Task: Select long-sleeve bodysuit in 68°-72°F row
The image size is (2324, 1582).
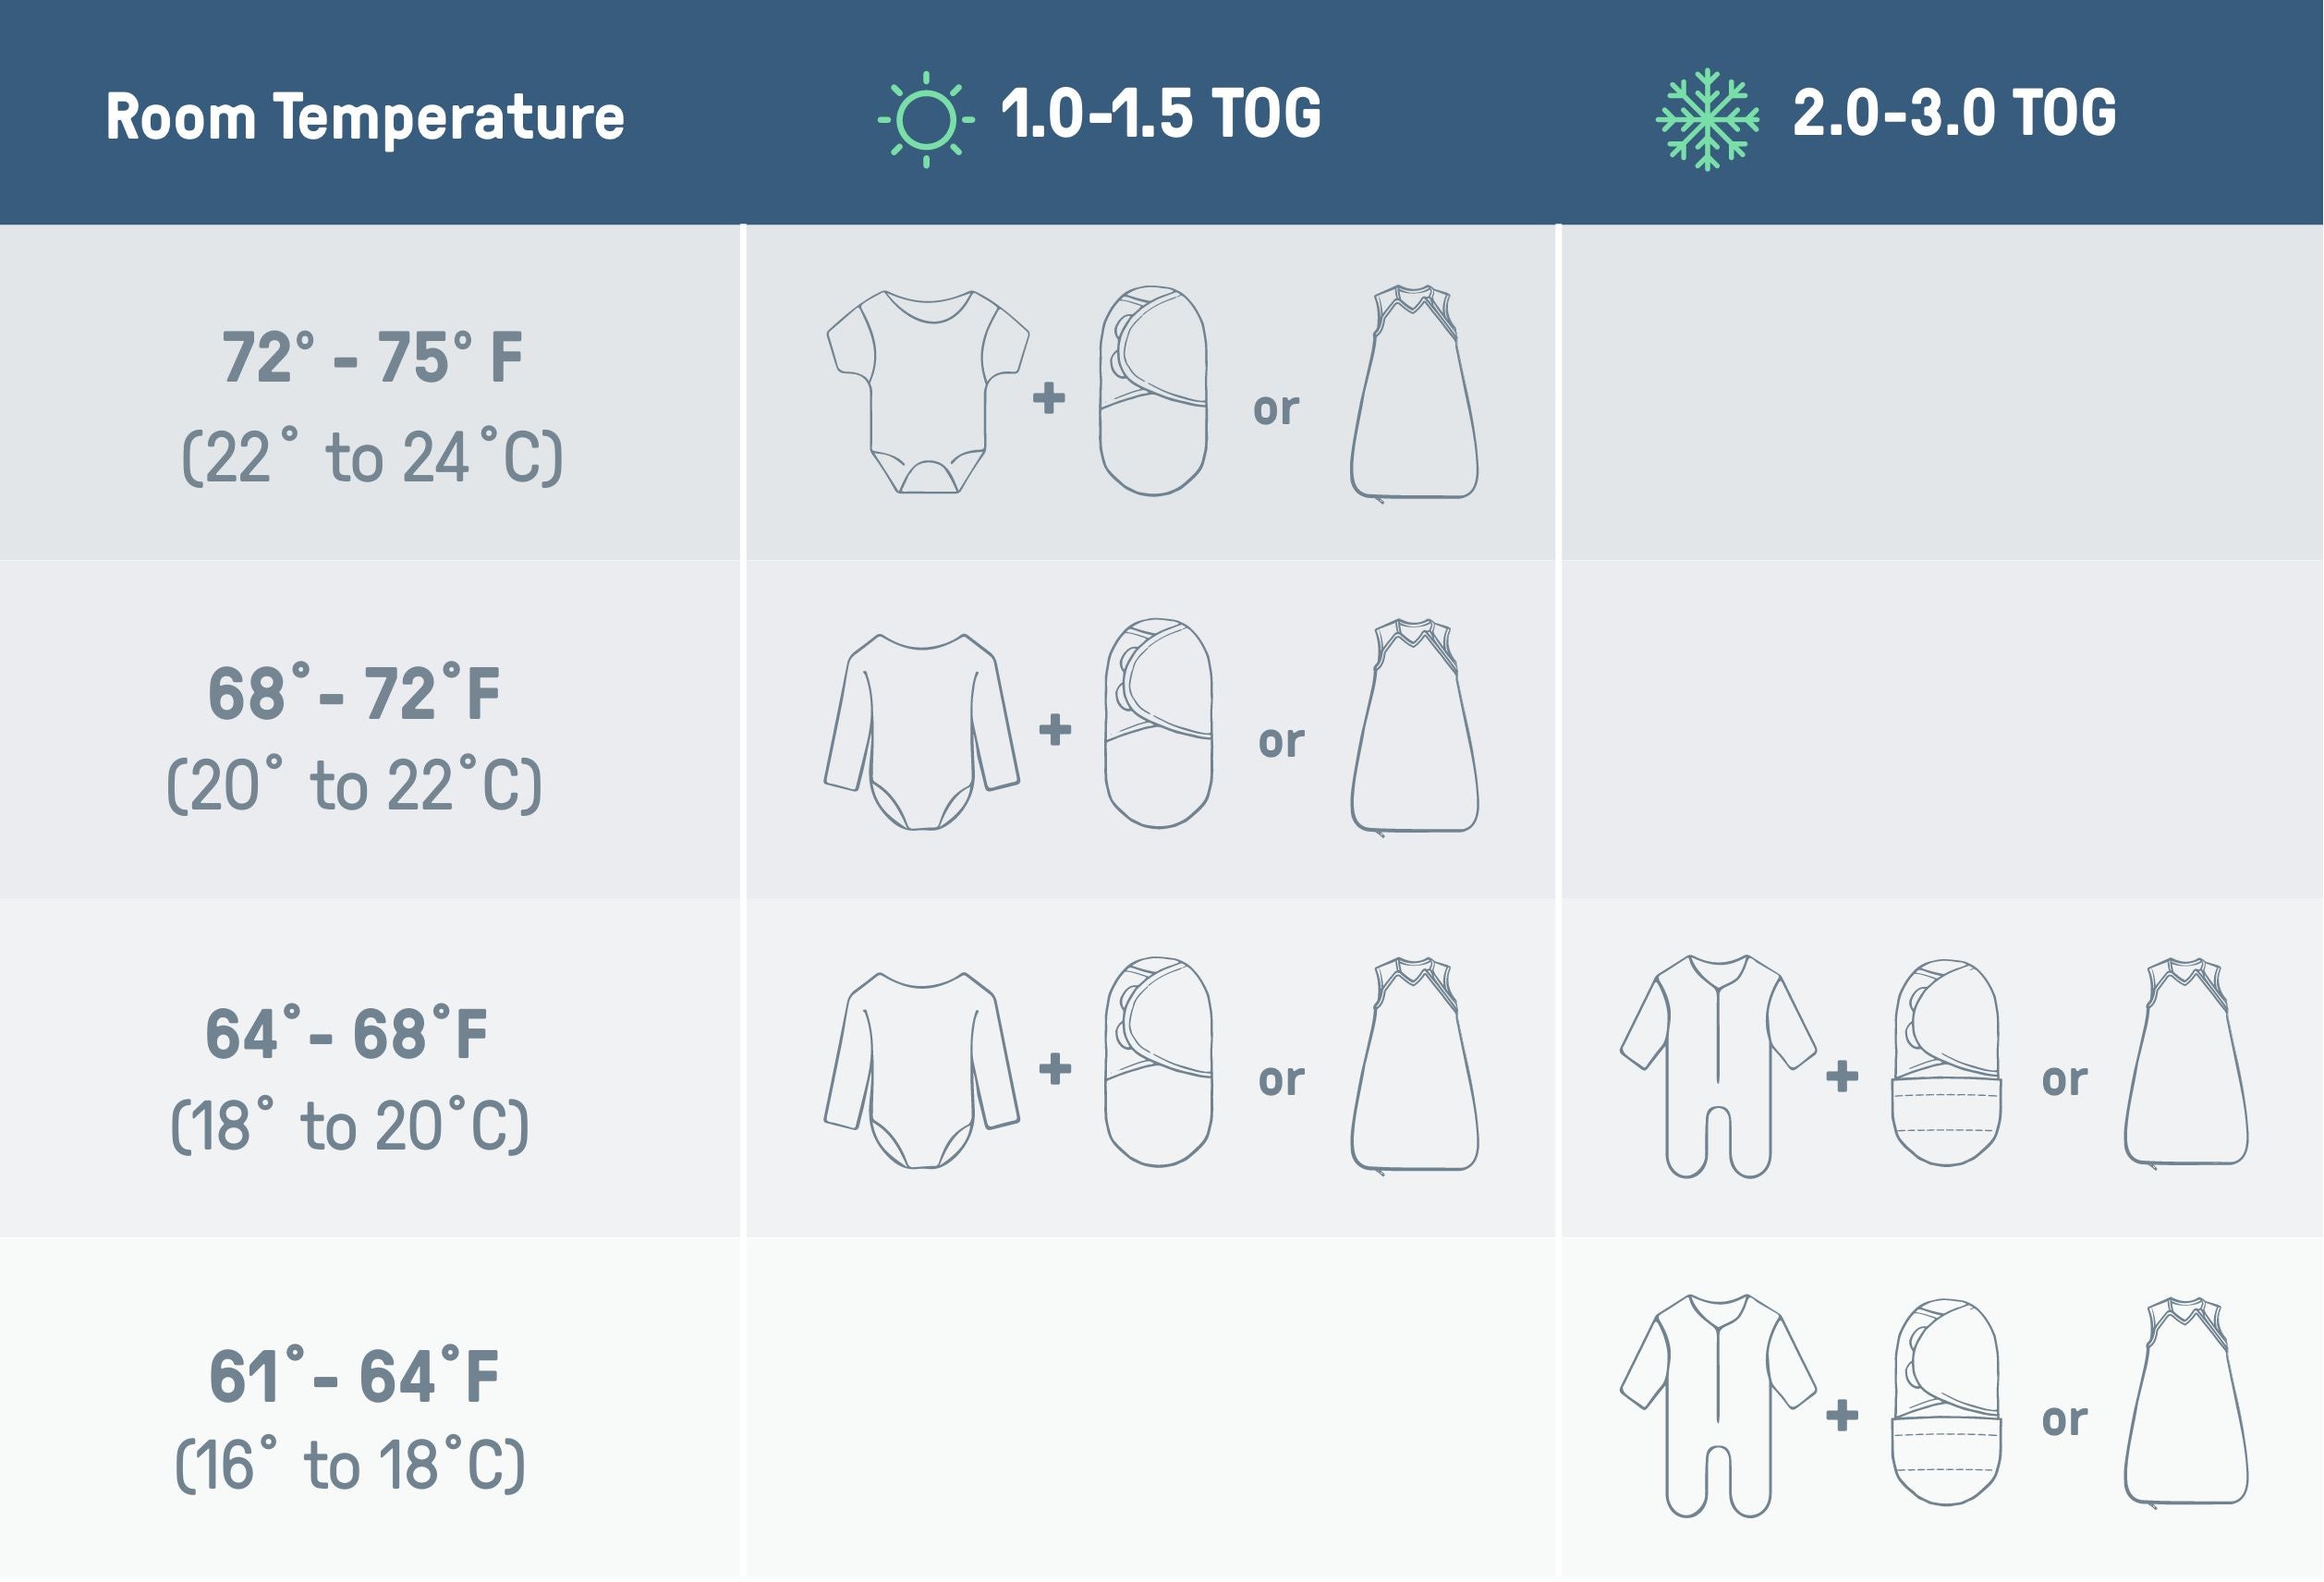Action: (921, 731)
